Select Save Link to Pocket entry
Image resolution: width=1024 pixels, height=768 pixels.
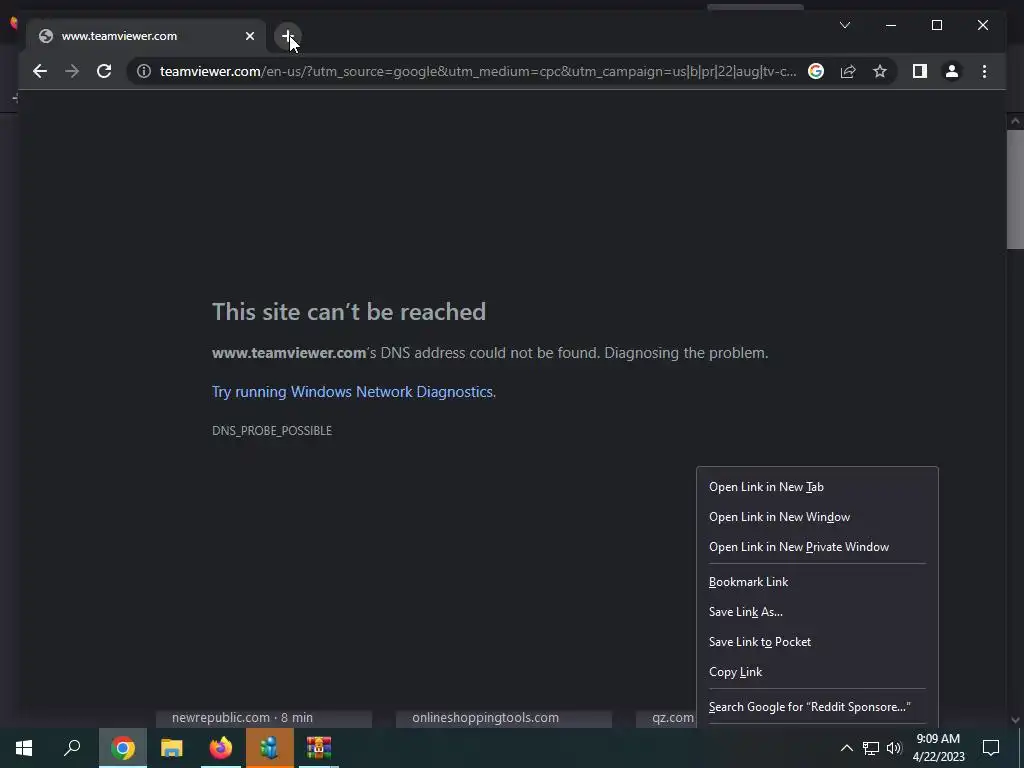pos(817,641)
